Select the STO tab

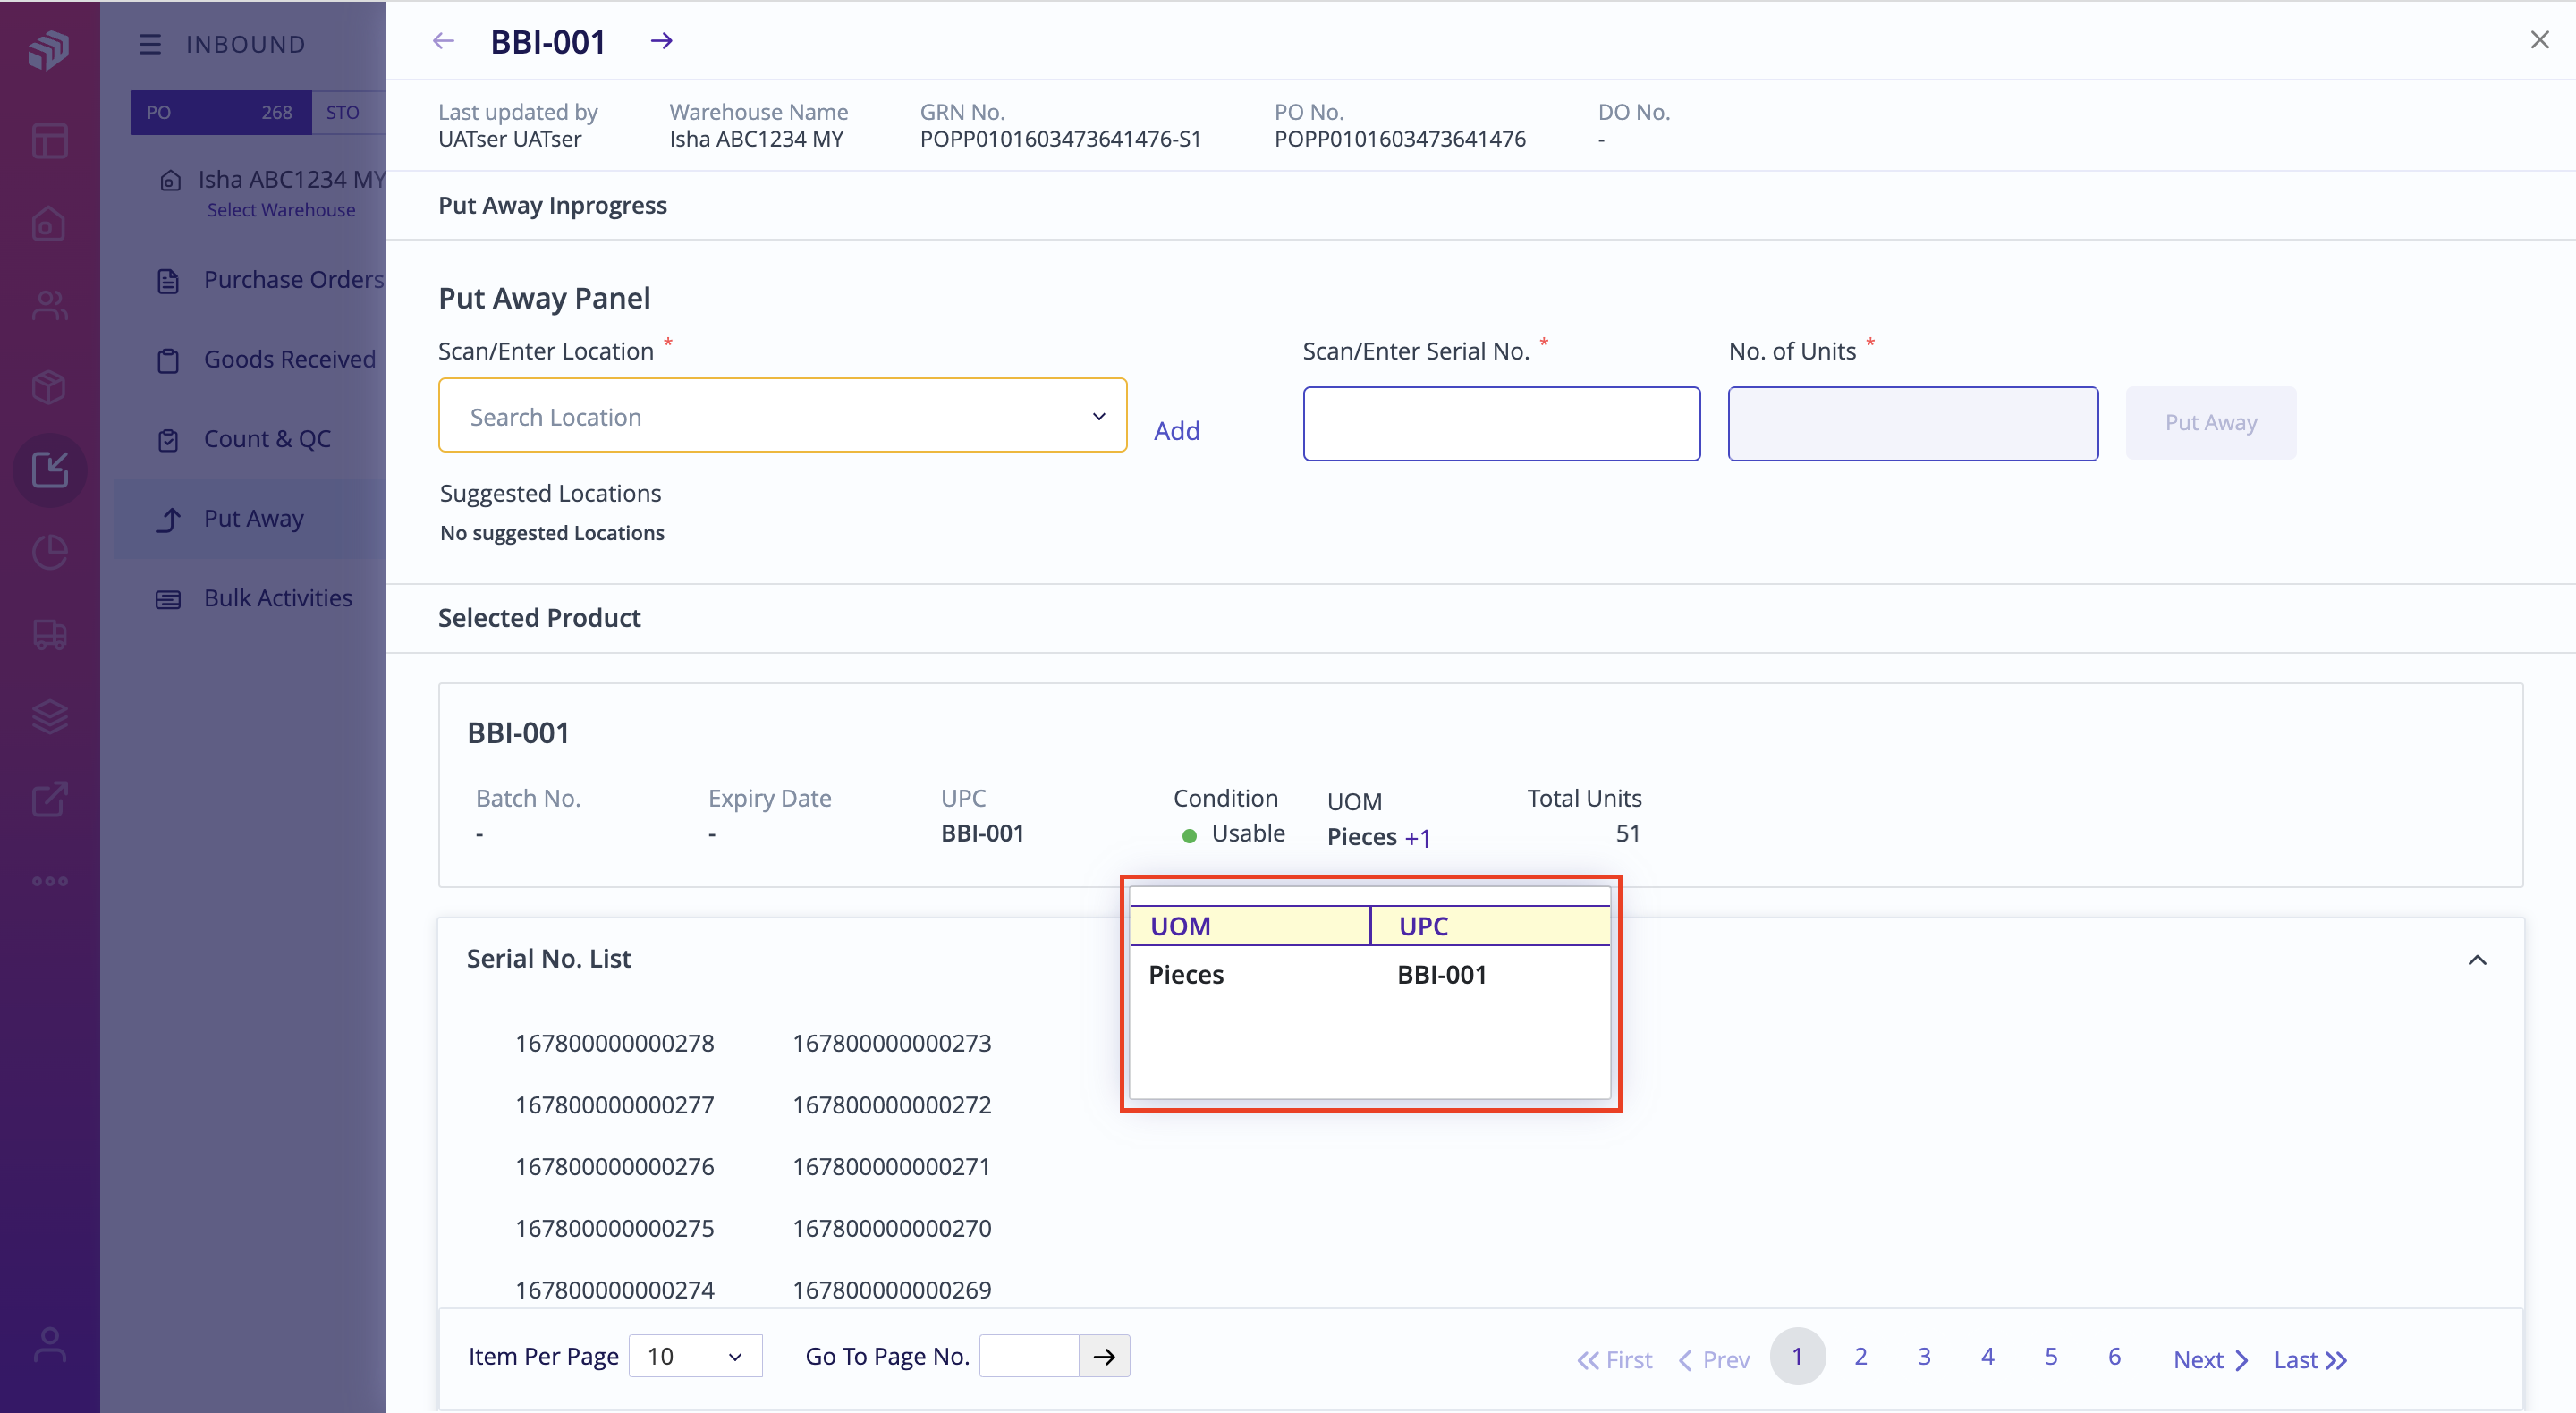point(348,112)
